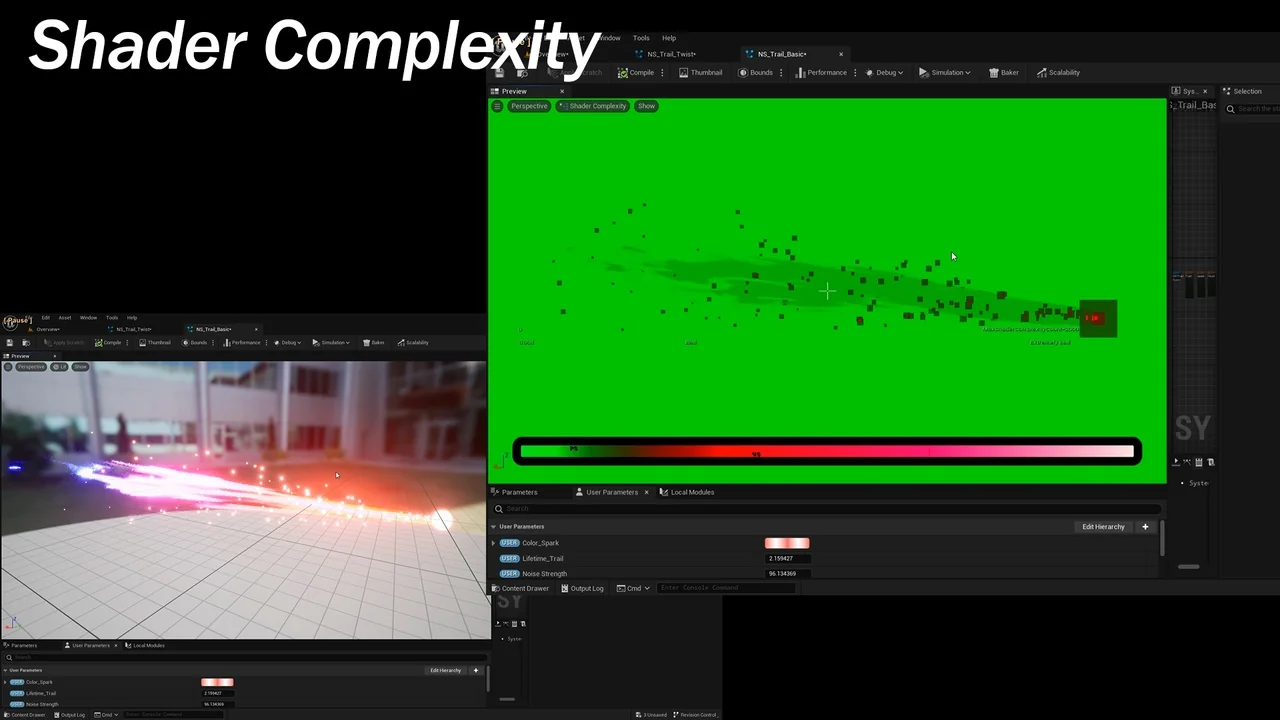Open the Edit menu
This screenshot has width=1280, height=720.
[45, 318]
